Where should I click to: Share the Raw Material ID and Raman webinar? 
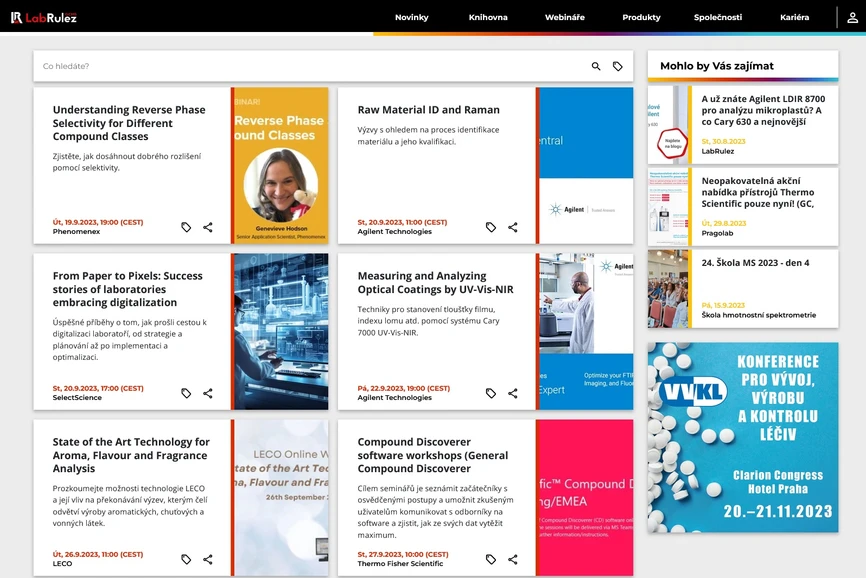513,227
